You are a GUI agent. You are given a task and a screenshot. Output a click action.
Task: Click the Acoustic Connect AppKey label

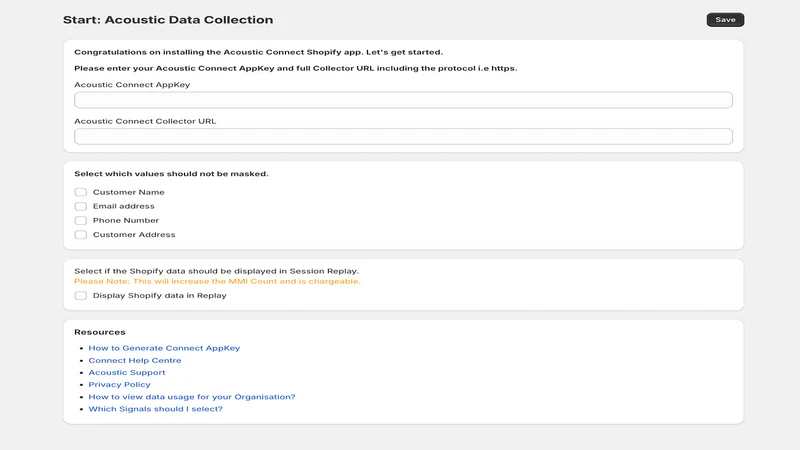click(x=132, y=85)
